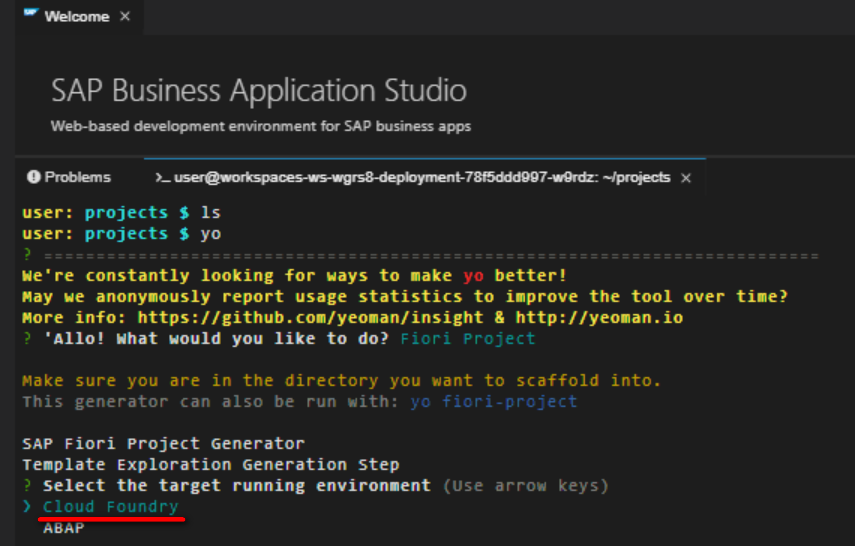The image size is (855, 546).
Task: Click 'Template Exploration Generation Step' line
Action: [210, 465]
